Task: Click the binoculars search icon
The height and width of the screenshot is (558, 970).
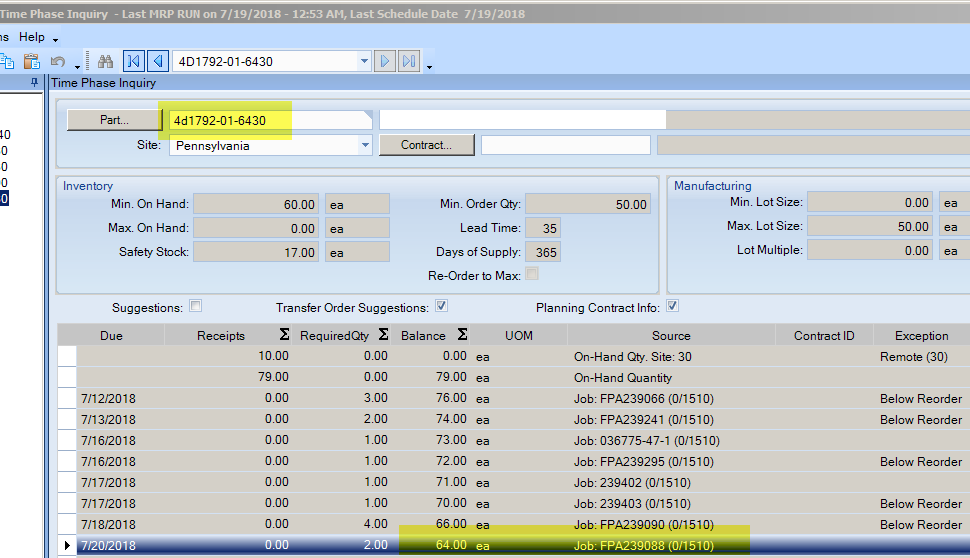Action: (x=105, y=62)
